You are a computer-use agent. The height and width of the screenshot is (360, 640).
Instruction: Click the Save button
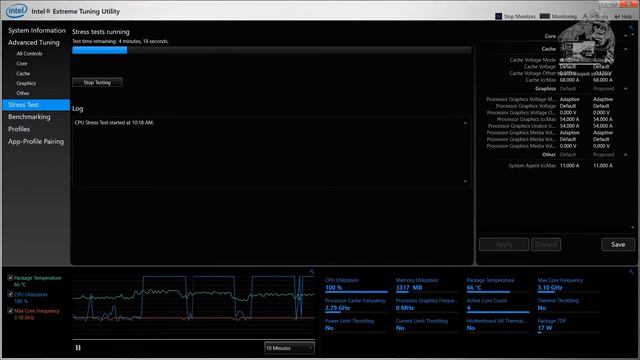[618, 244]
